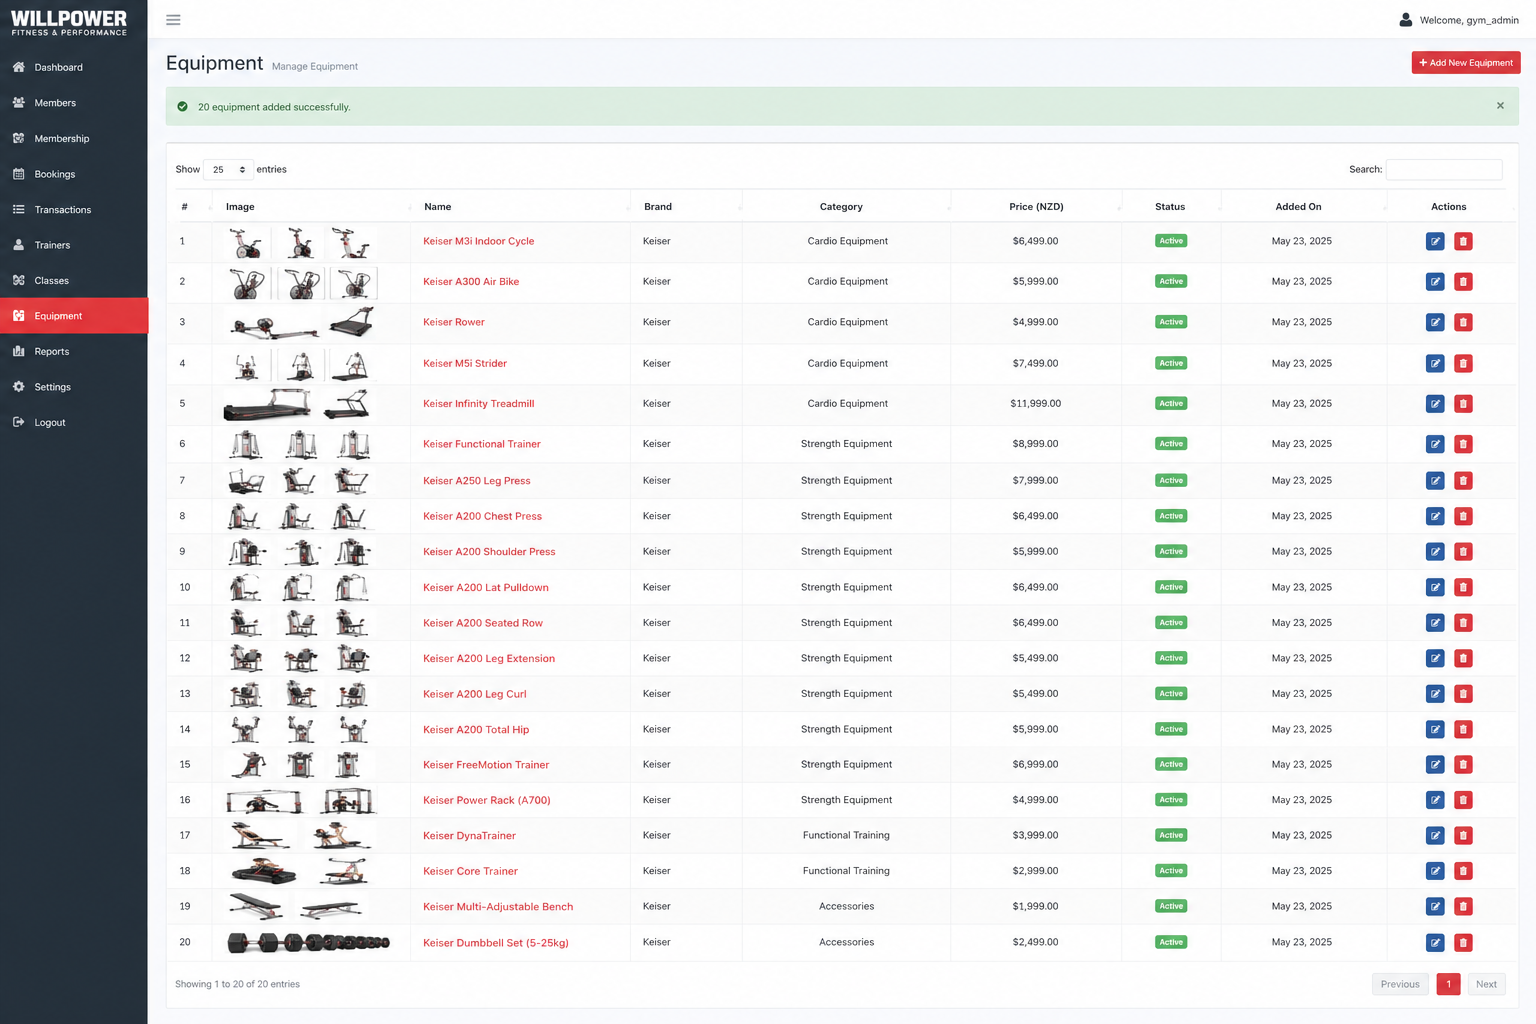Go to Previous page of results

tap(1400, 984)
